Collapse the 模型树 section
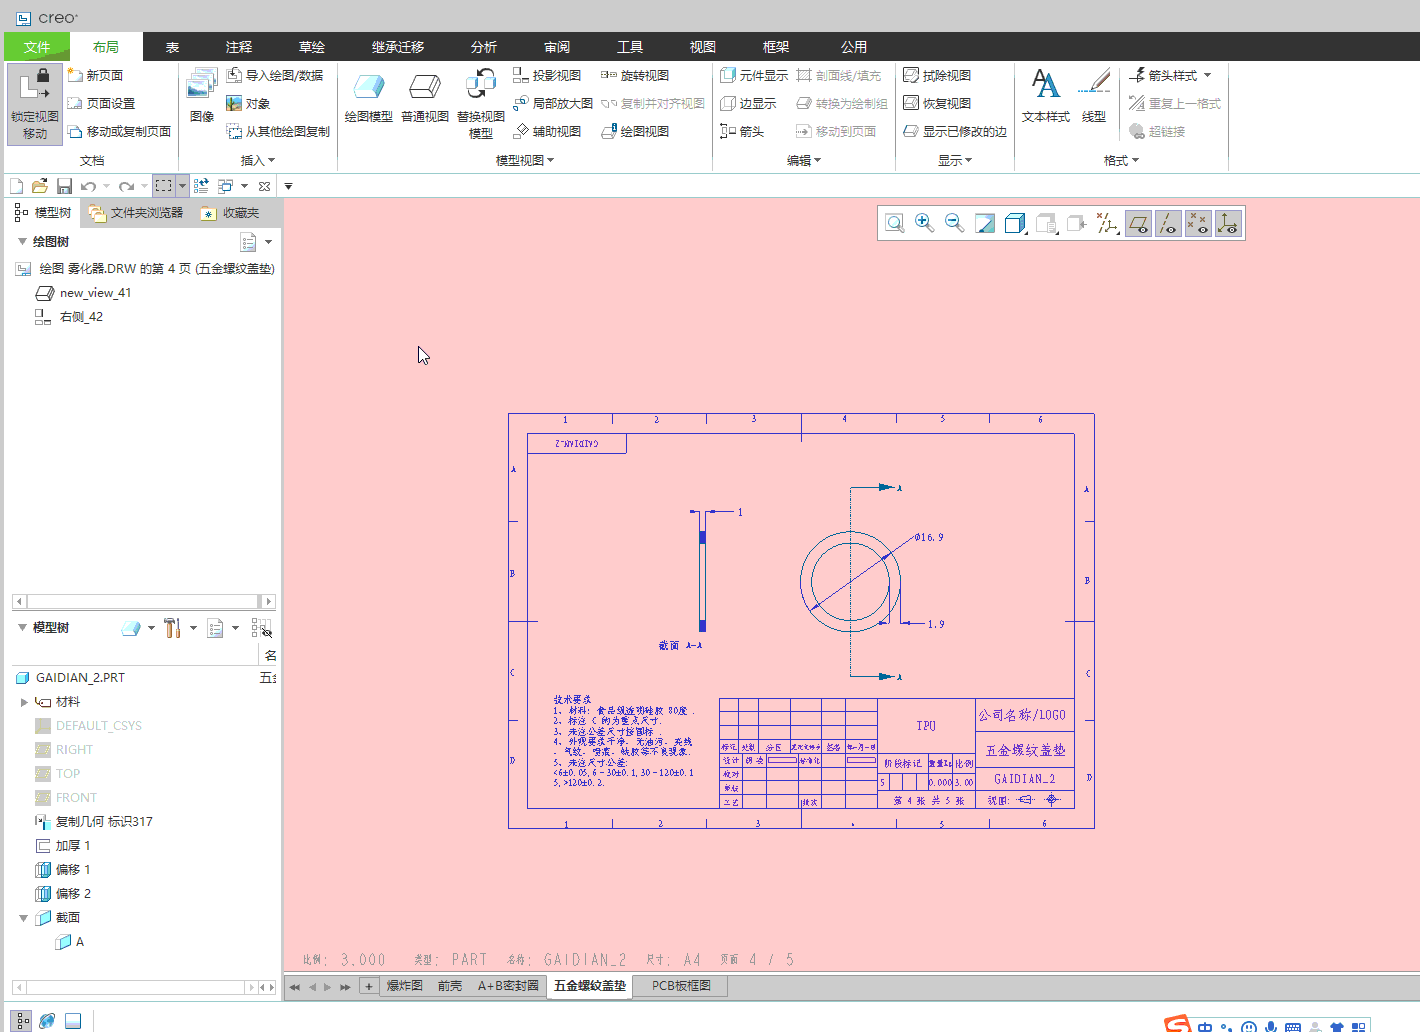 [x=22, y=627]
